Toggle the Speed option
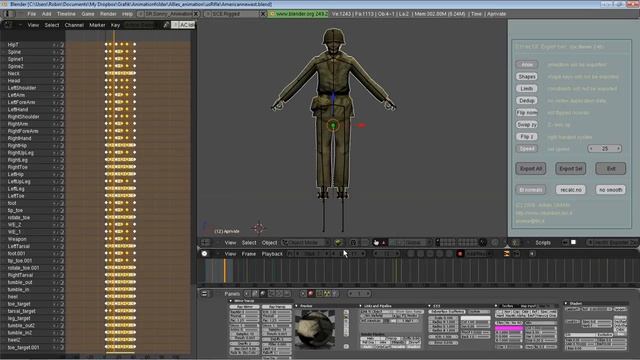The image size is (640, 360). [x=527, y=149]
